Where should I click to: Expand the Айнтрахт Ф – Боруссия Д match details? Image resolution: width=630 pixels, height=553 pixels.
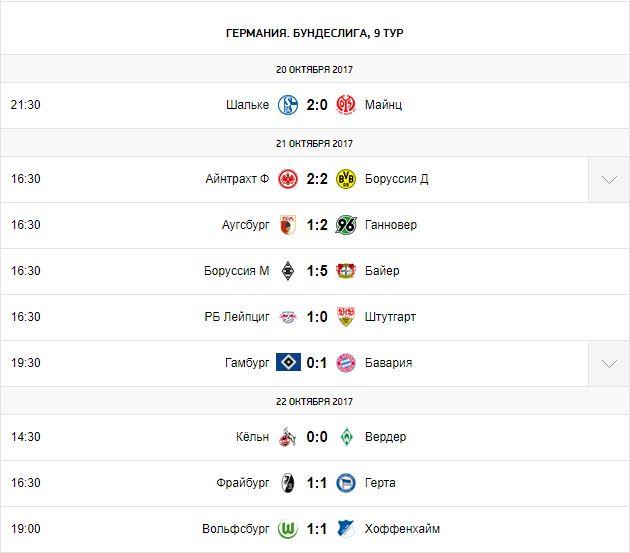[x=609, y=179]
